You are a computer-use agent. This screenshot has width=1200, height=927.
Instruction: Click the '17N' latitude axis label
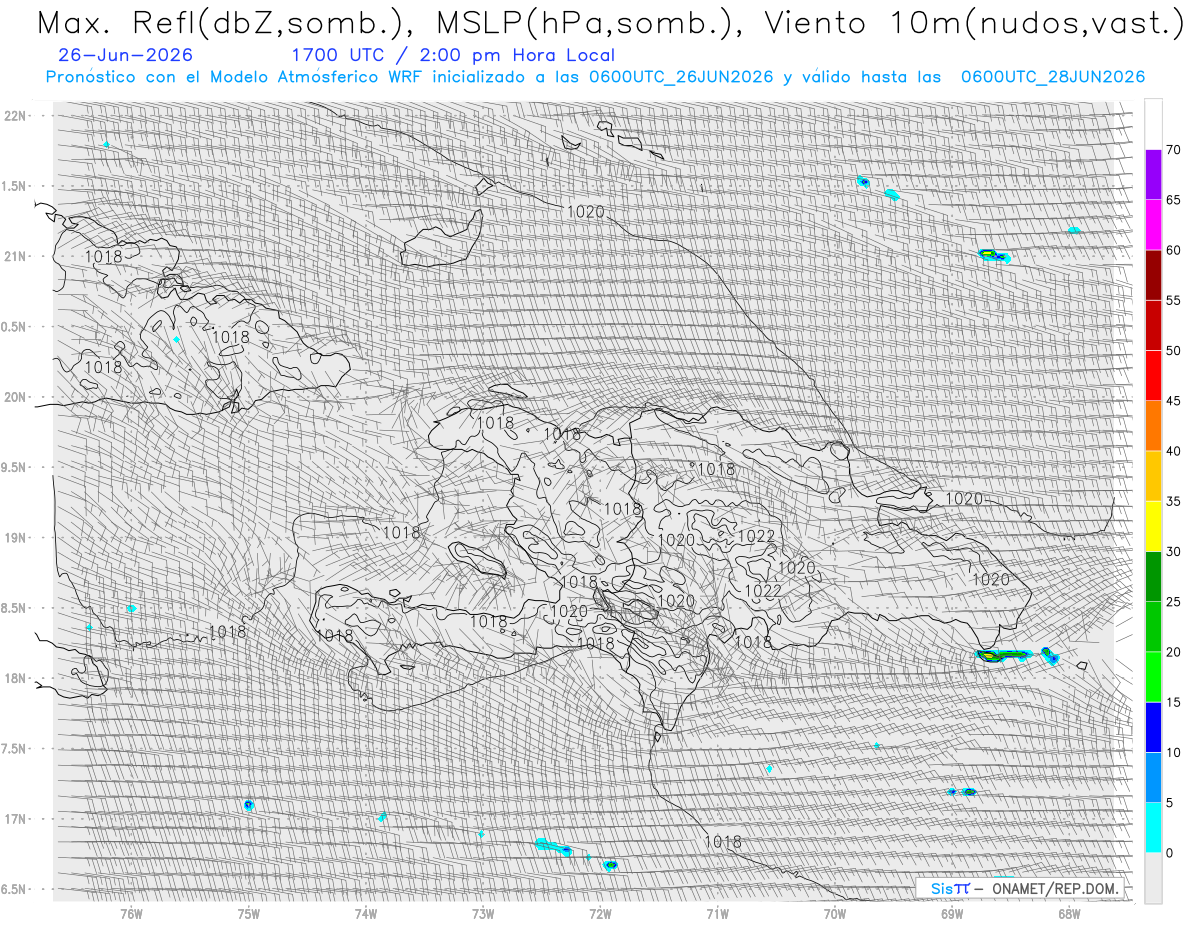[x=14, y=819]
